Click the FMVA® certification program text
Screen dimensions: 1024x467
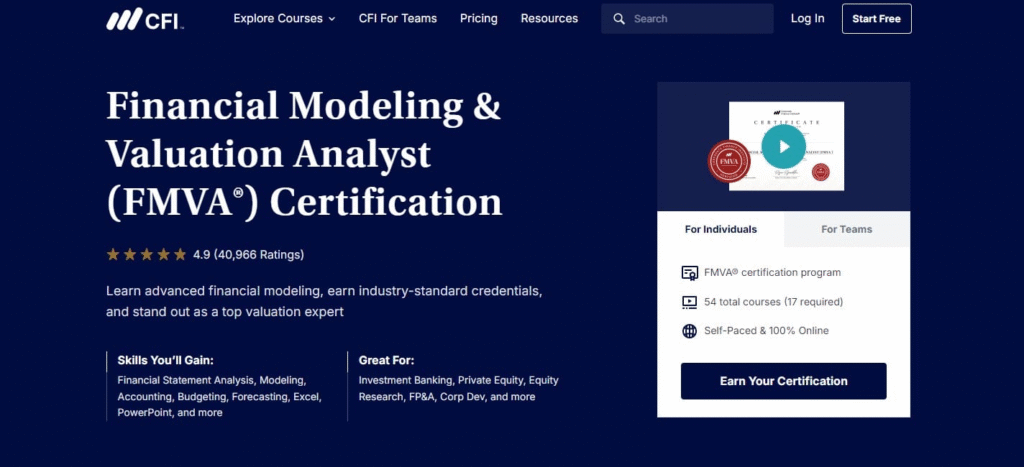773,272
